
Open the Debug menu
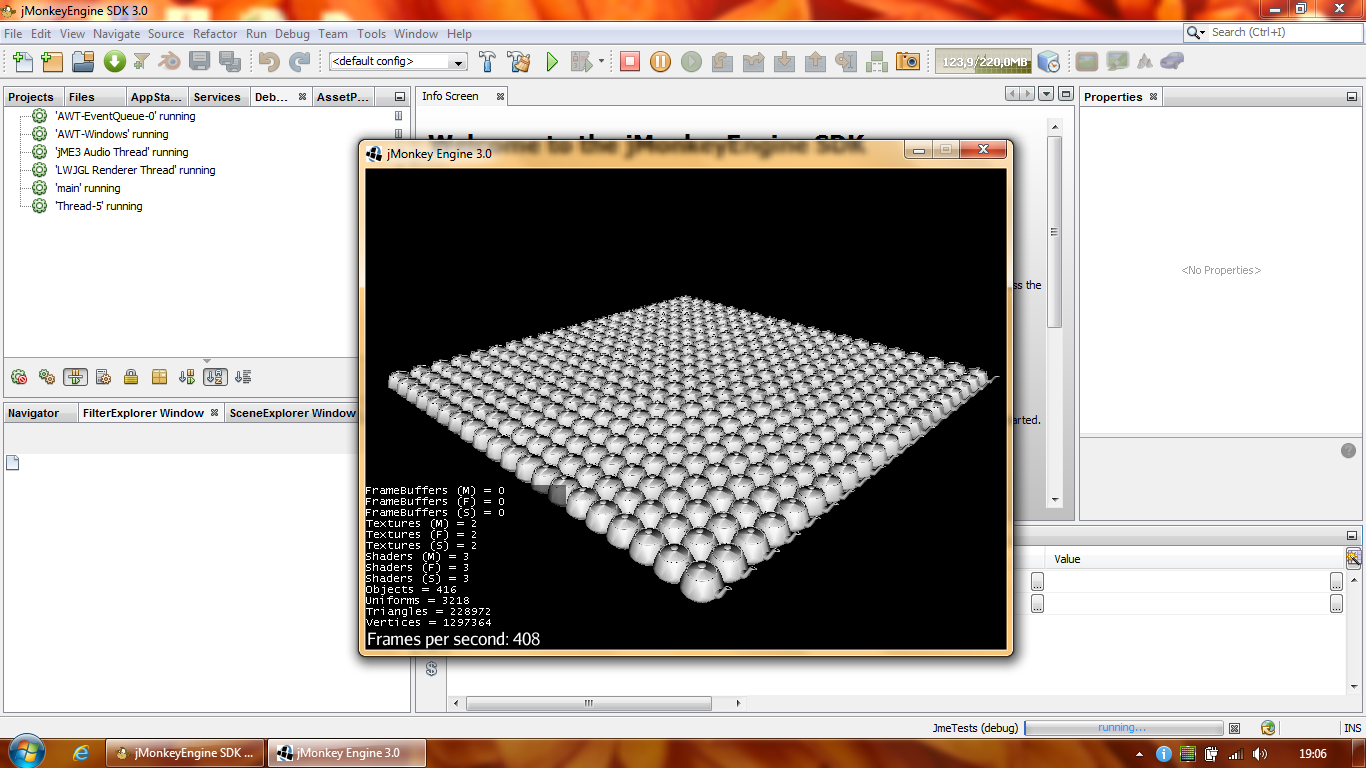[292, 33]
